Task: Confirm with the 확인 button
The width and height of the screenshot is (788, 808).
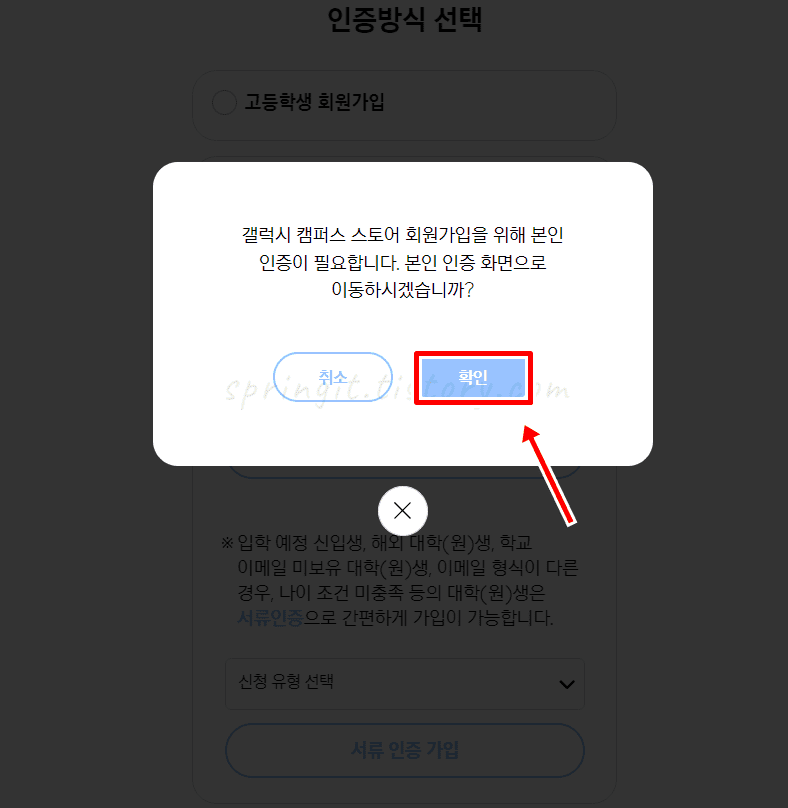Action: tap(473, 378)
